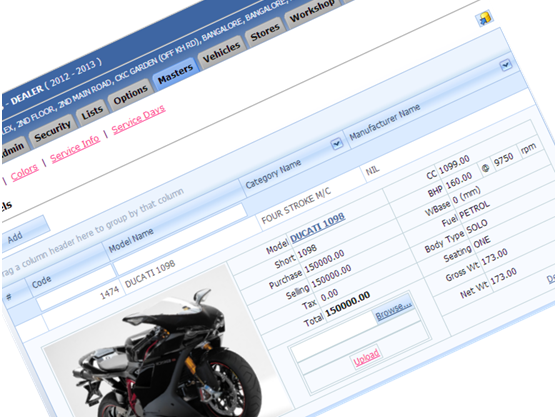Image resolution: width=557 pixels, height=419 pixels.
Task: Select the NIL manufacturer cell
Action: (372, 170)
